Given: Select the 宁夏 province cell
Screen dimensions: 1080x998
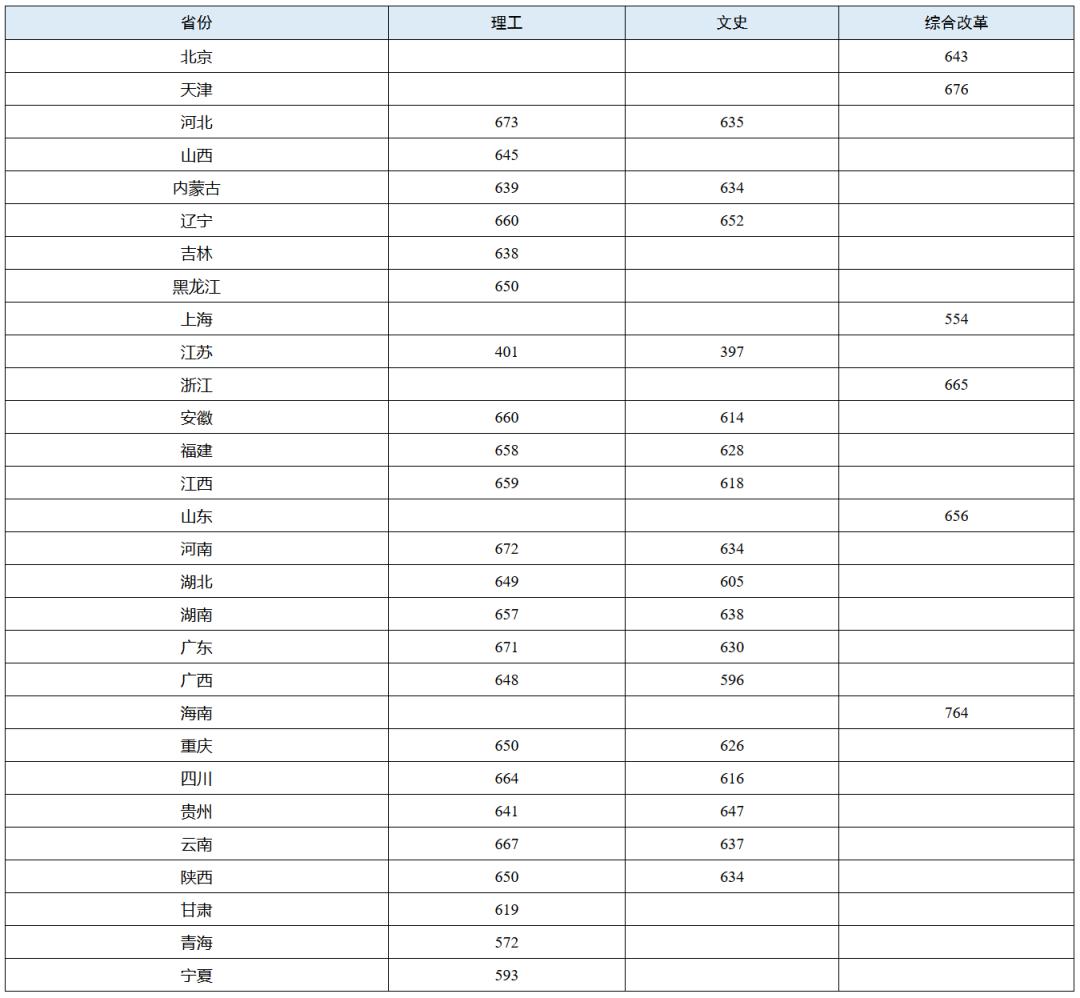Looking at the screenshot, I should [196, 976].
